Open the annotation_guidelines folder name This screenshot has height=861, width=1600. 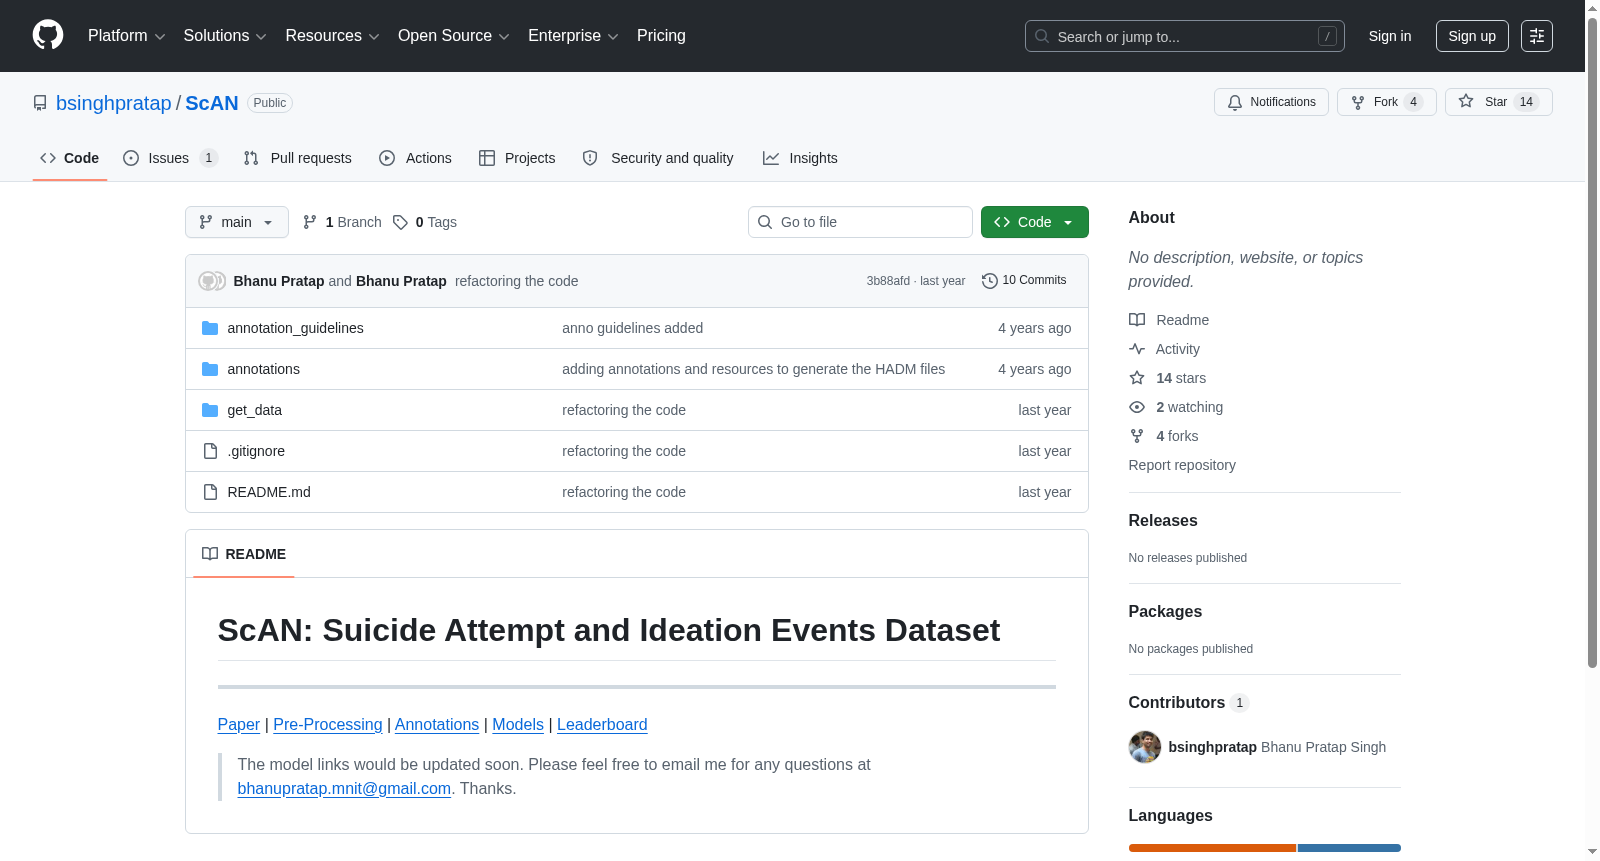point(296,328)
